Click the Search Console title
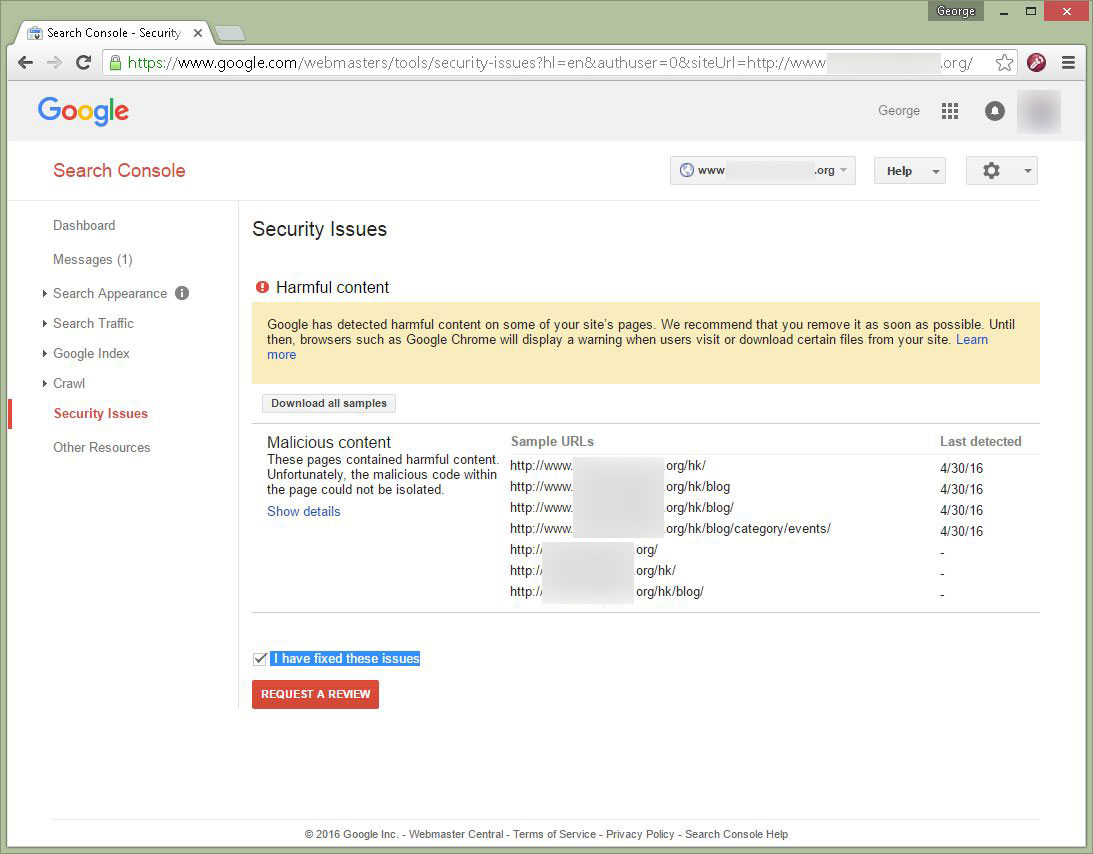The height and width of the screenshot is (854, 1093). tap(119, 171)
